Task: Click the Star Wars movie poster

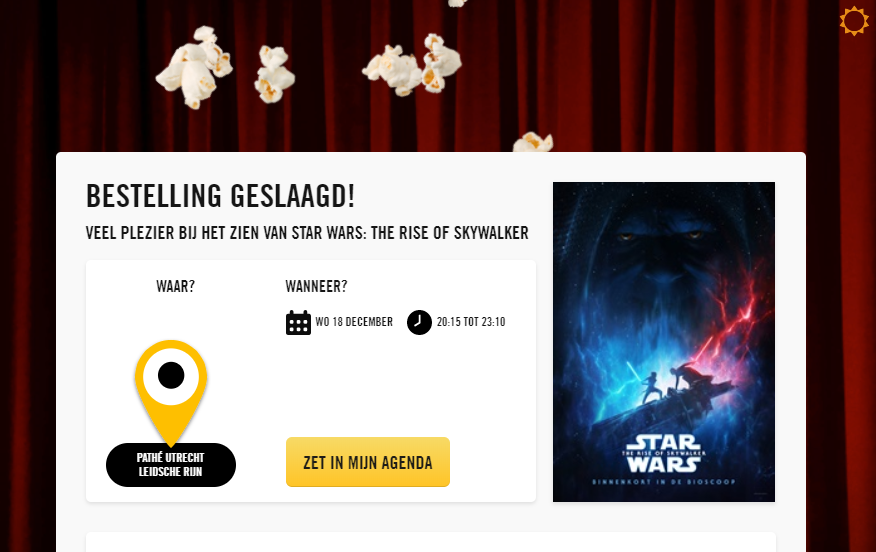Action: click(664, 342)
